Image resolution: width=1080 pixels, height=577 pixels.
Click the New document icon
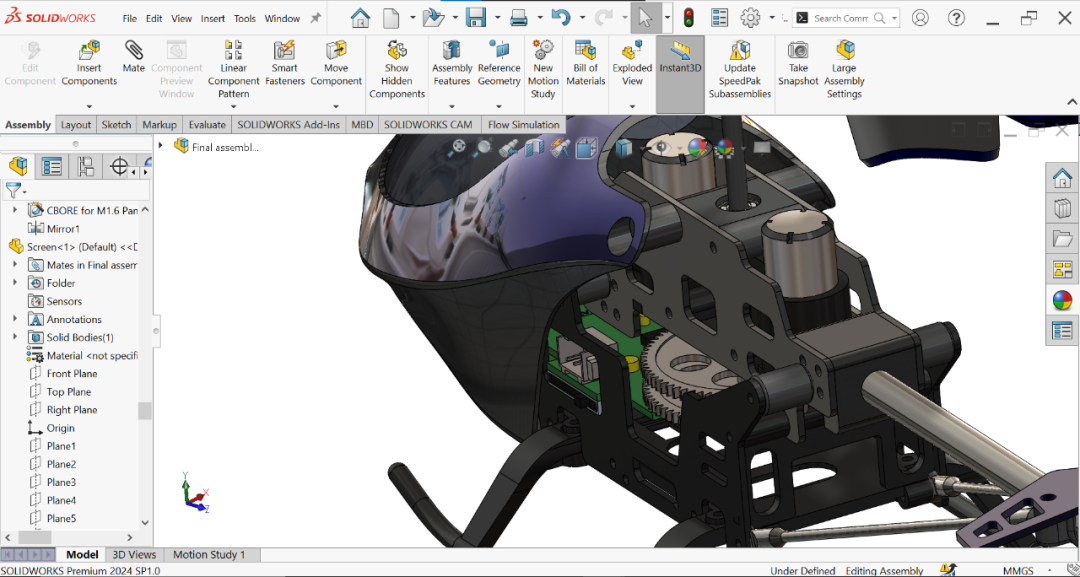click(391, 18)
